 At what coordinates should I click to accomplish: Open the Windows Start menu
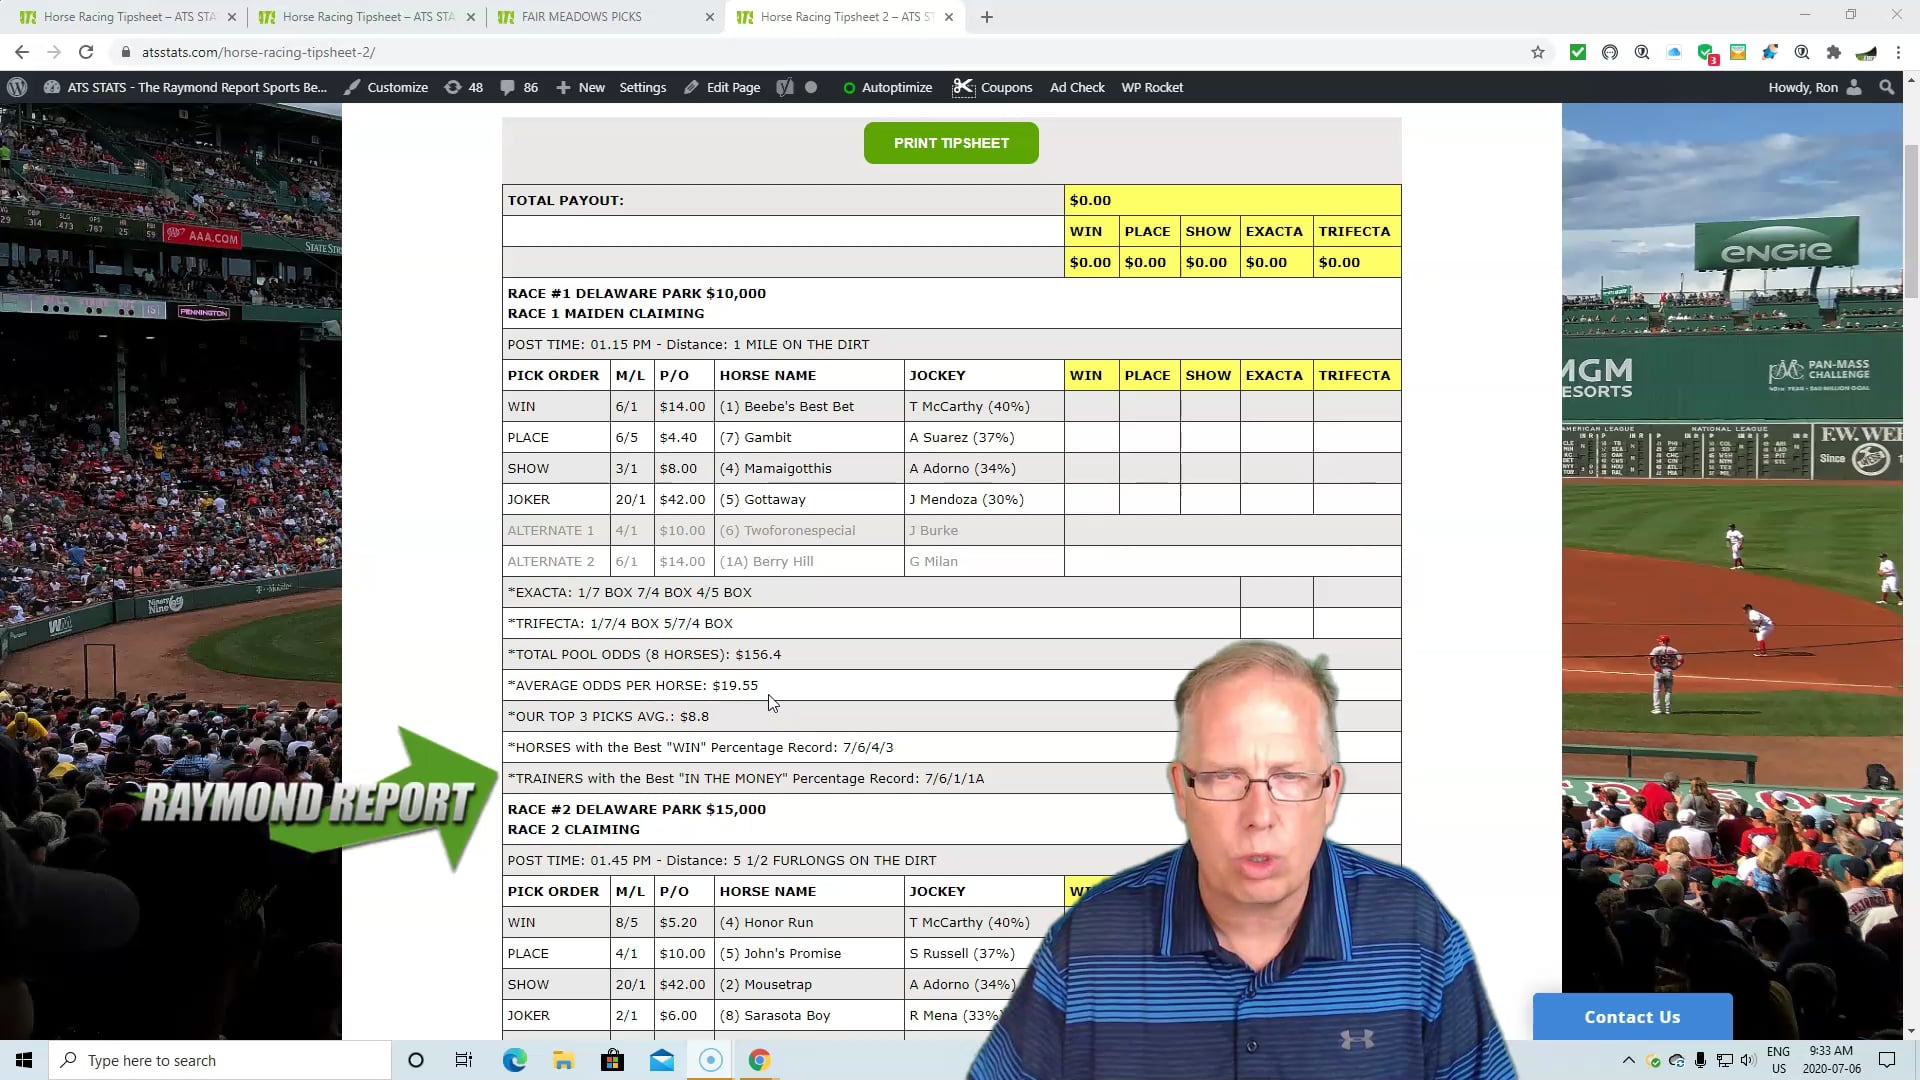[x=24, y=1060]
